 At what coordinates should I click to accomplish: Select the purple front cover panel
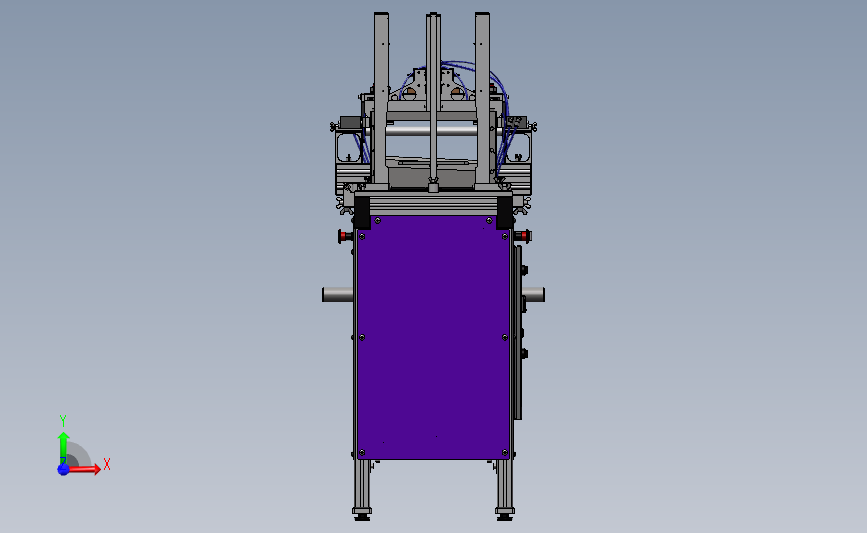click(x=434, y=337)
